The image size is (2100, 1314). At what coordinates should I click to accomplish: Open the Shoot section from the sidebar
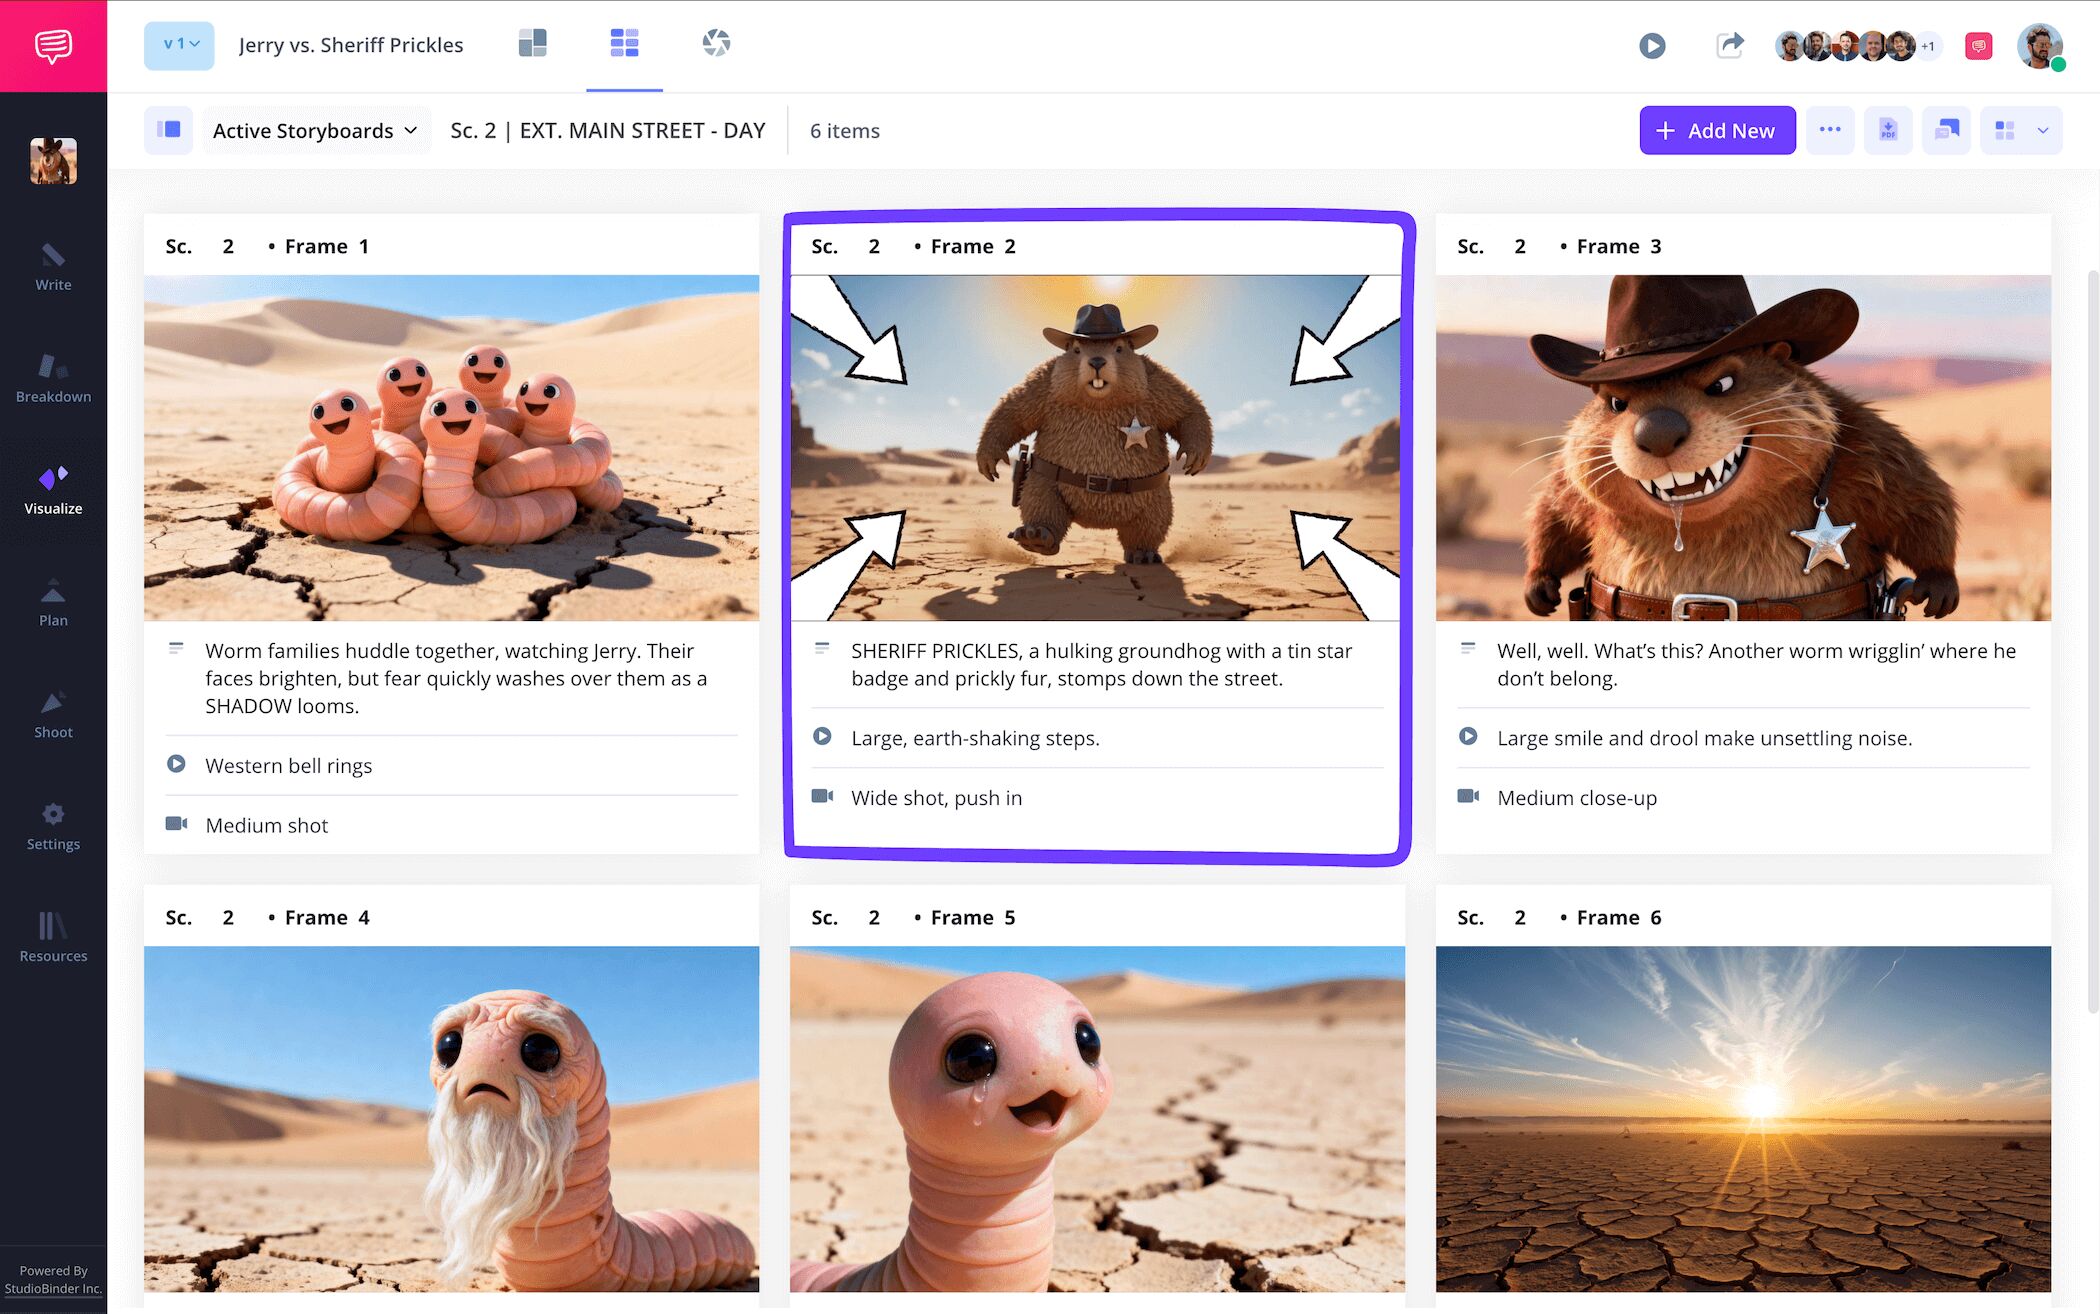pos(53,715)
